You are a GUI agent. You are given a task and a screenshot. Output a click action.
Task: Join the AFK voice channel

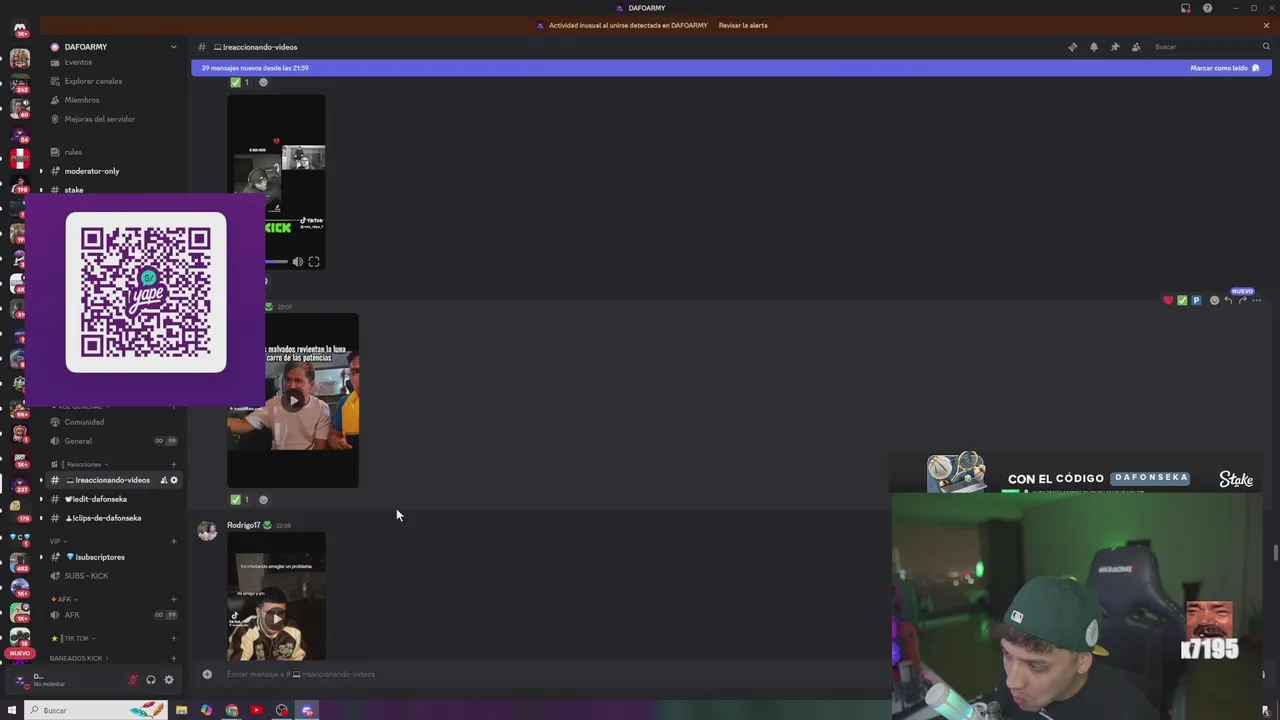pyautogui.click(x=72, y=615)
